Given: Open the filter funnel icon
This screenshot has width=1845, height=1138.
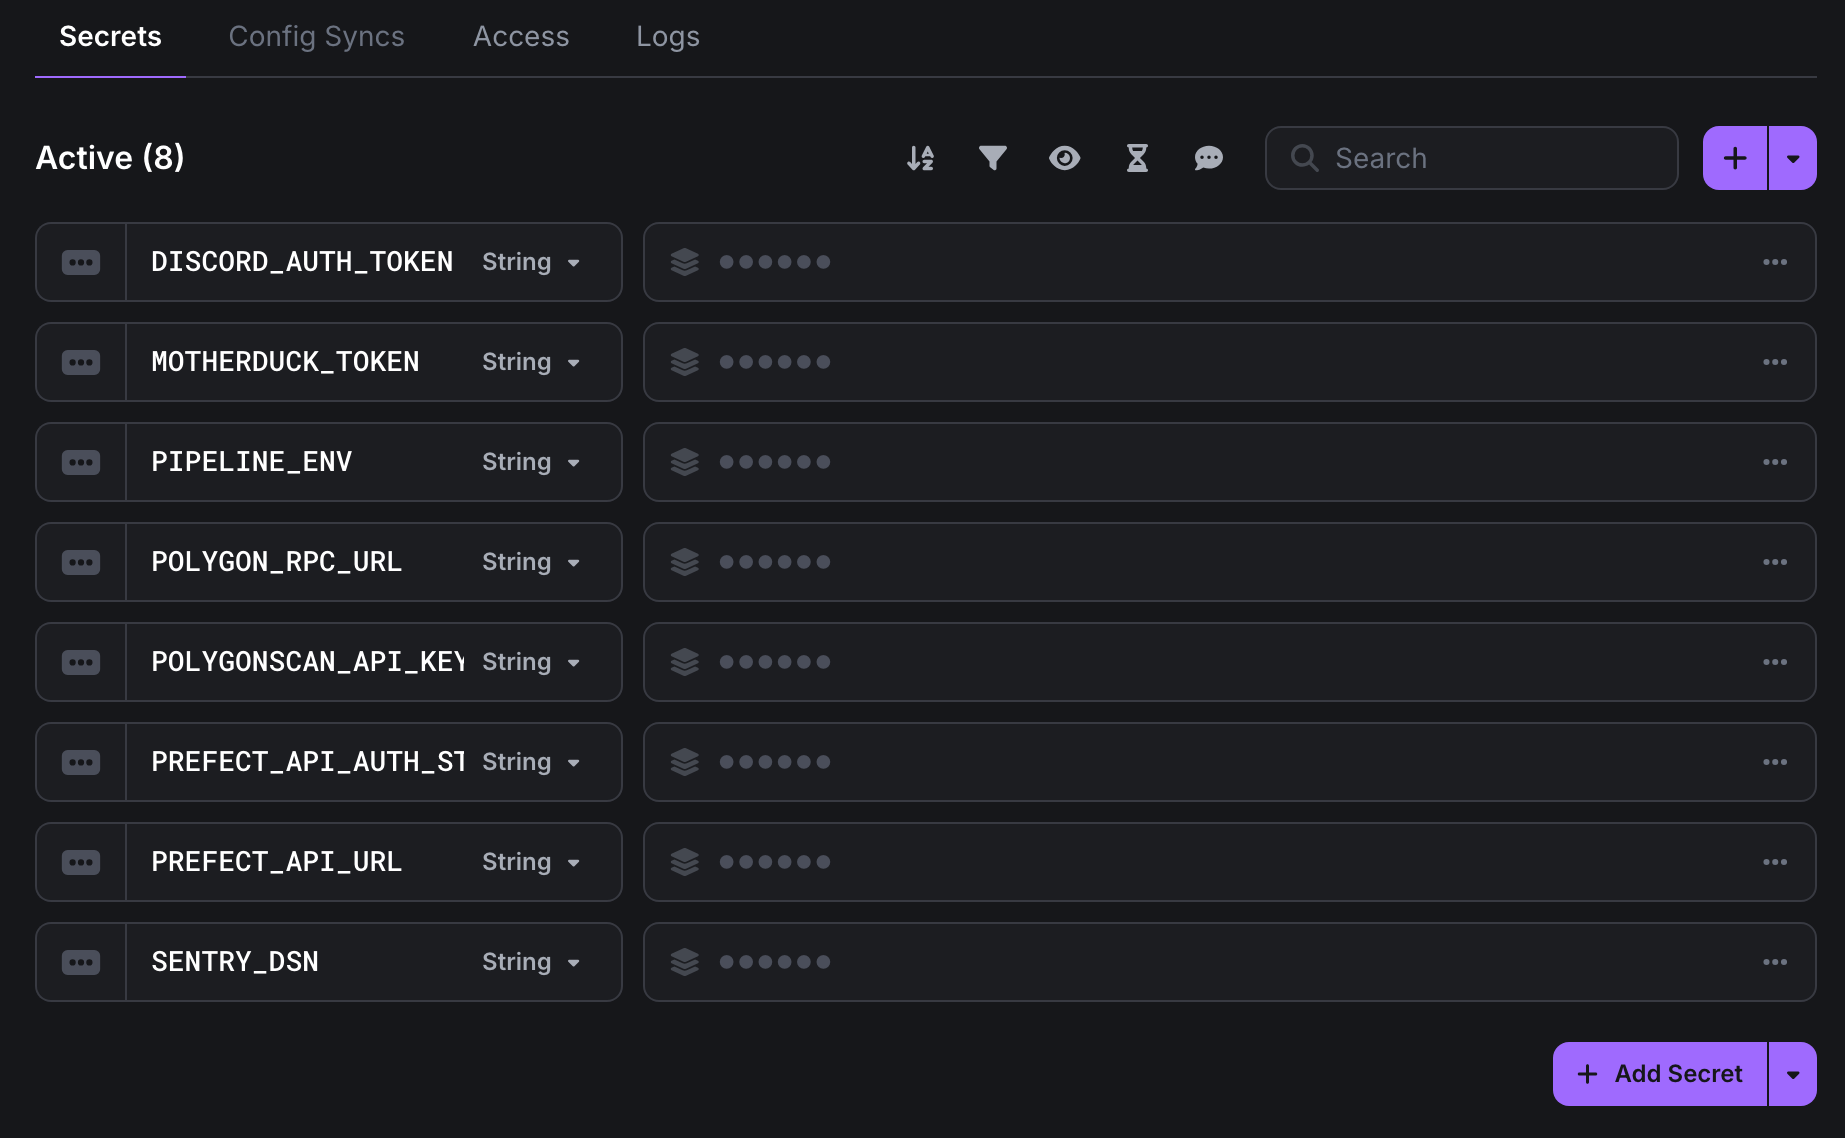Looking at the screenshot, I should click(992, 158).
